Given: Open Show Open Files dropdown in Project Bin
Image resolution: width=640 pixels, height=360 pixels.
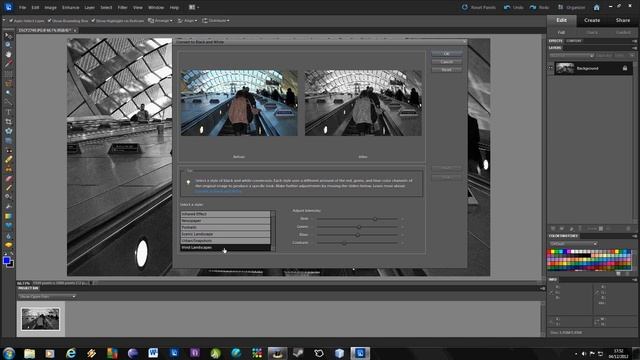Looking at the screenshot, I should [x=47, y=296].
